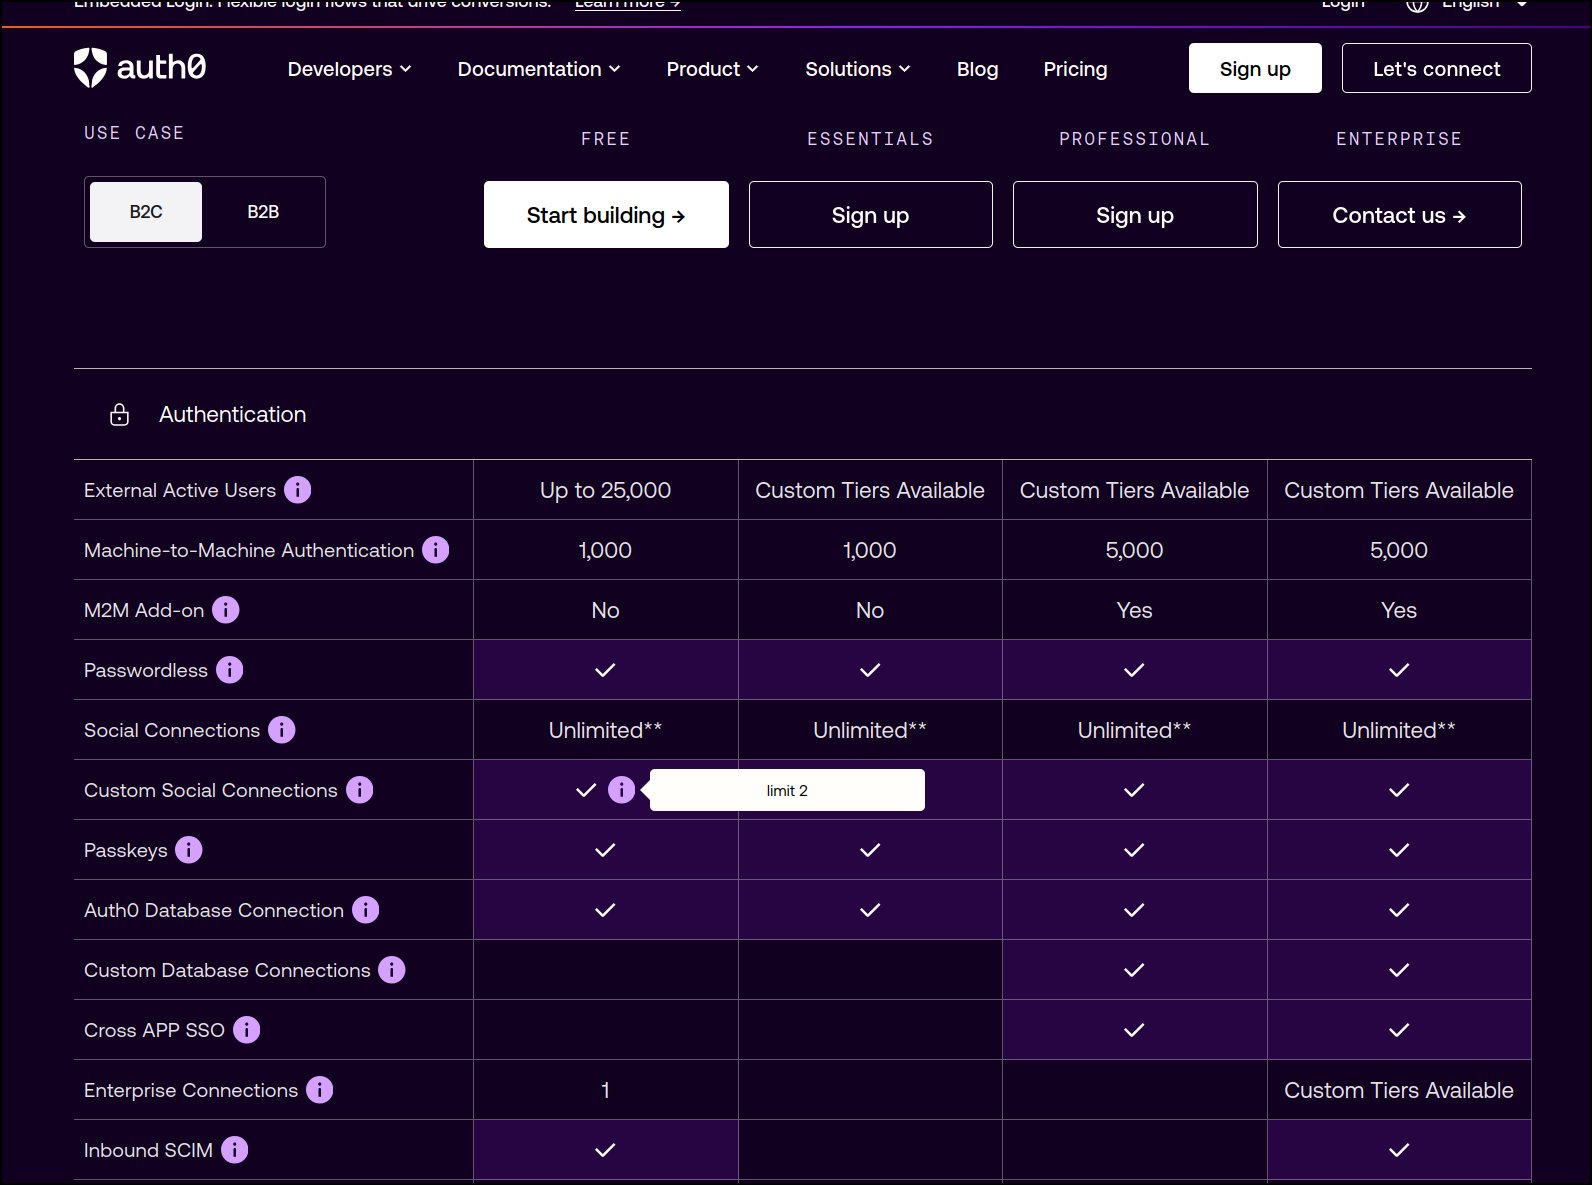Follow the Learn more banner link
Screen dimensions: 1592x1185
pyautogui.click(x=628, y=4)
